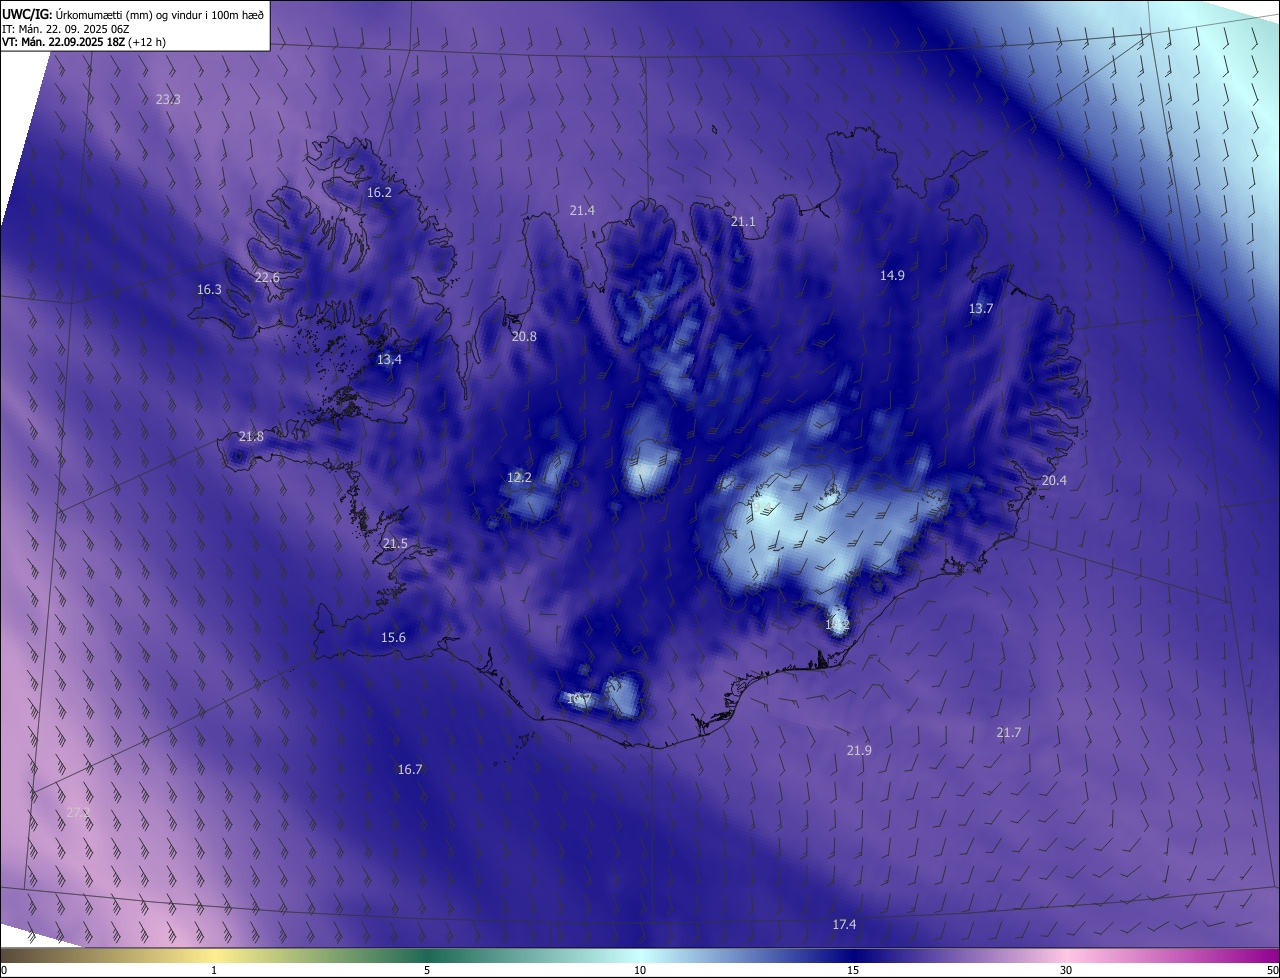The image size is (1280, 978).
Task: Click the 27.2 value in the southwest corner
Action: tap(78, 812)
